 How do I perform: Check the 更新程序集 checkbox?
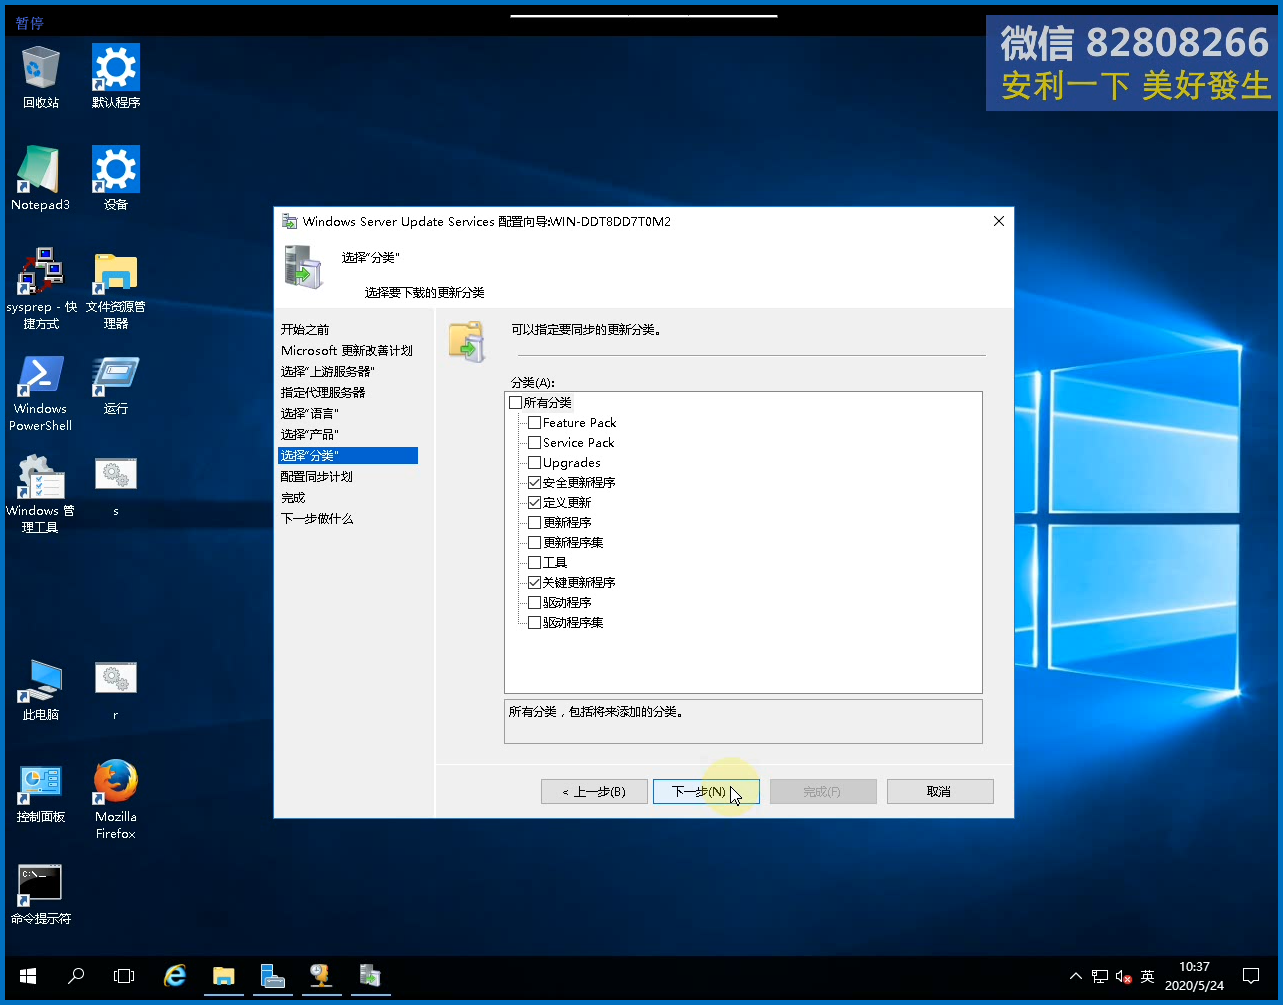(535, 542)
